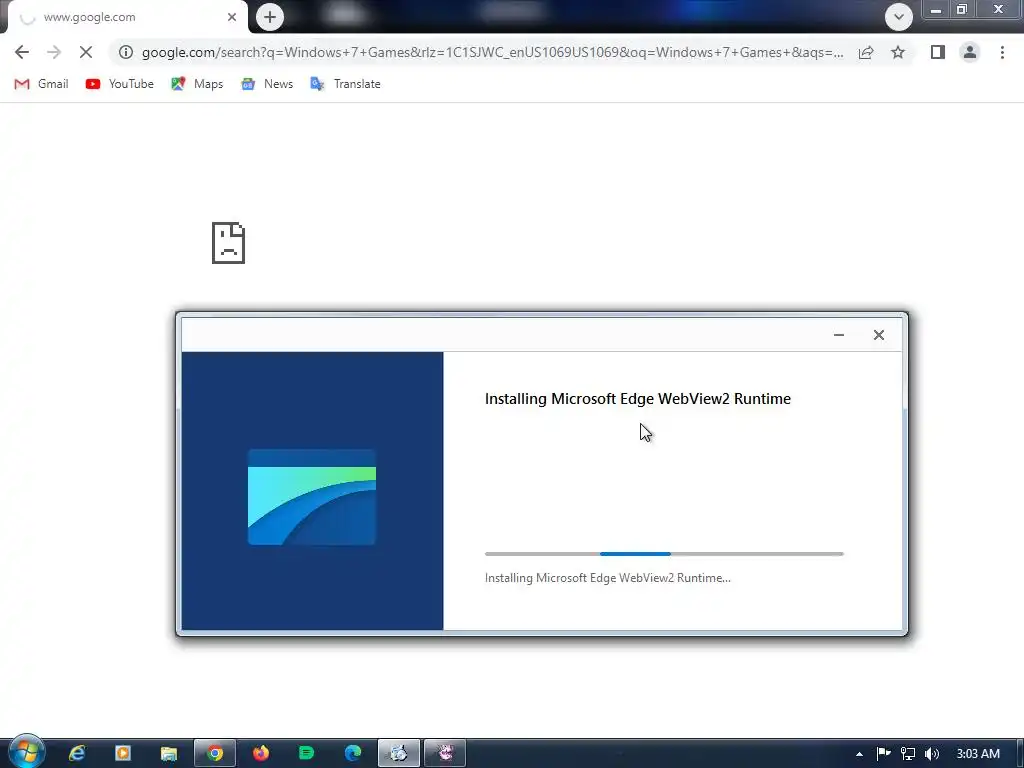Open the volume speaker tray icon
Viewport: 1024px width, 768px height.
tap(932, 754)
